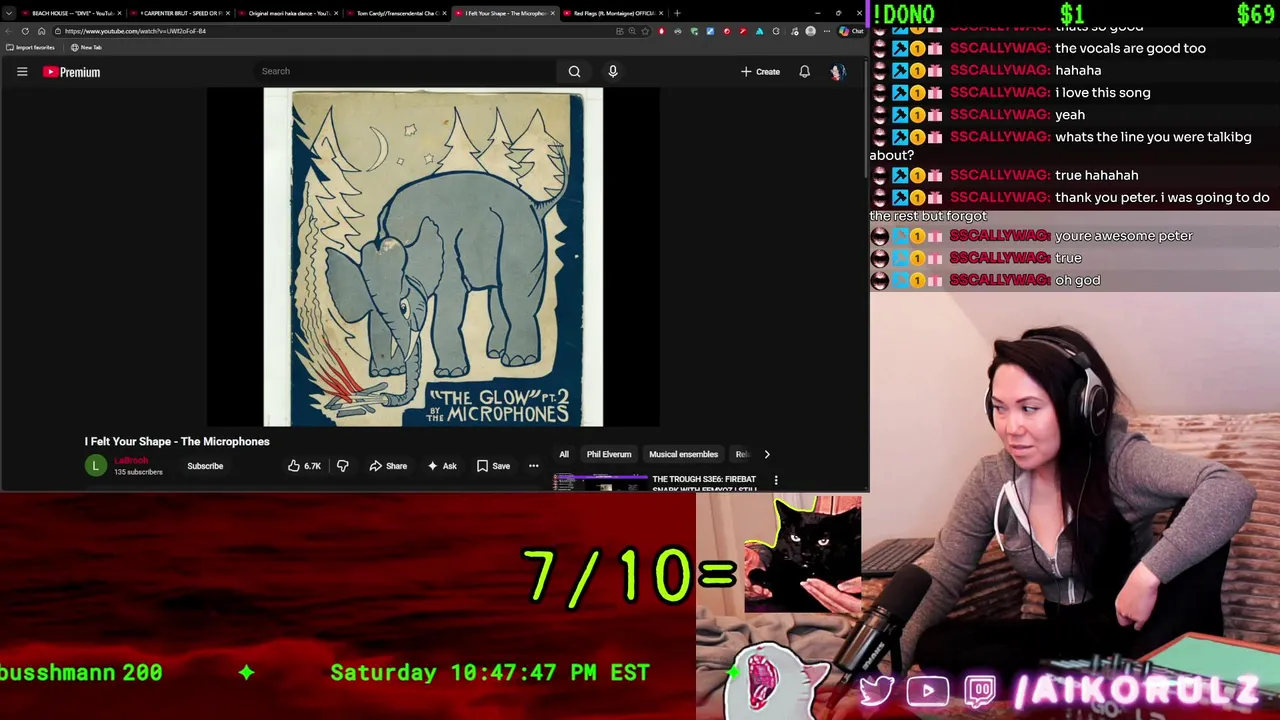Share the I Felt Your Shape video

pos(388,466)
